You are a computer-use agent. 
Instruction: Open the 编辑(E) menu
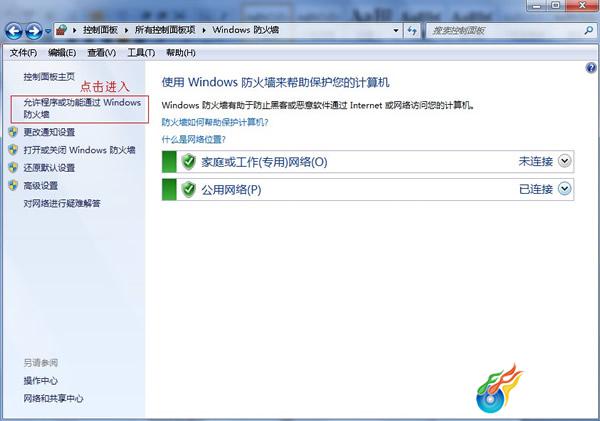(x=62, y=53)
